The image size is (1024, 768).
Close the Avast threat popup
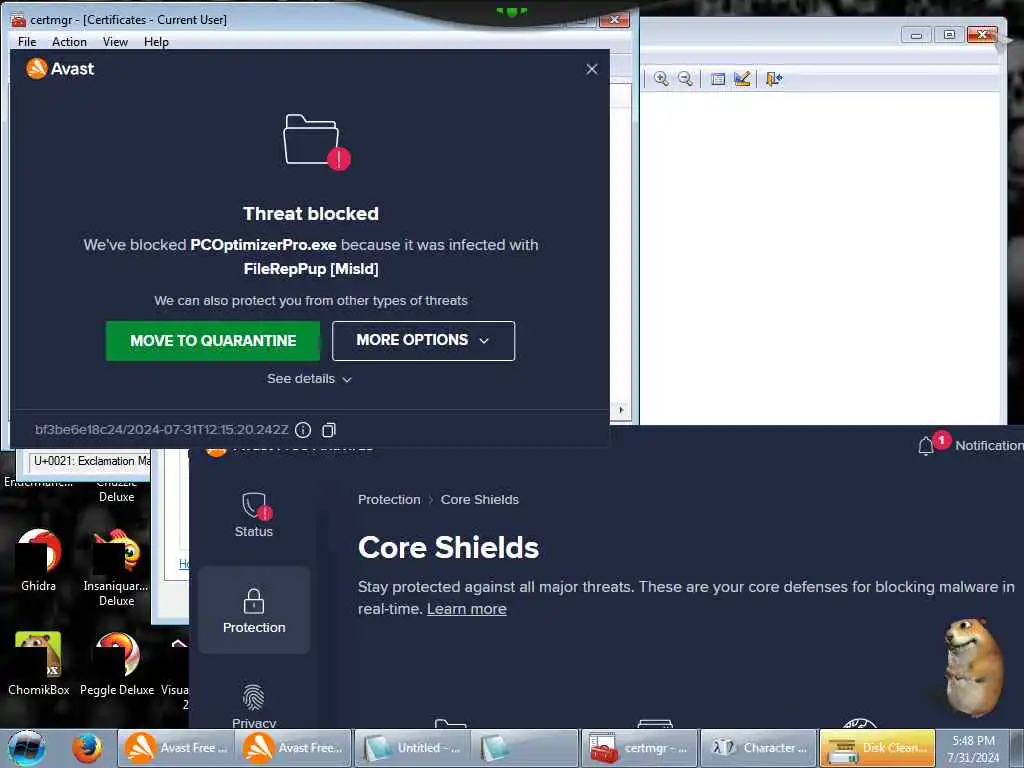click(592, 69)
